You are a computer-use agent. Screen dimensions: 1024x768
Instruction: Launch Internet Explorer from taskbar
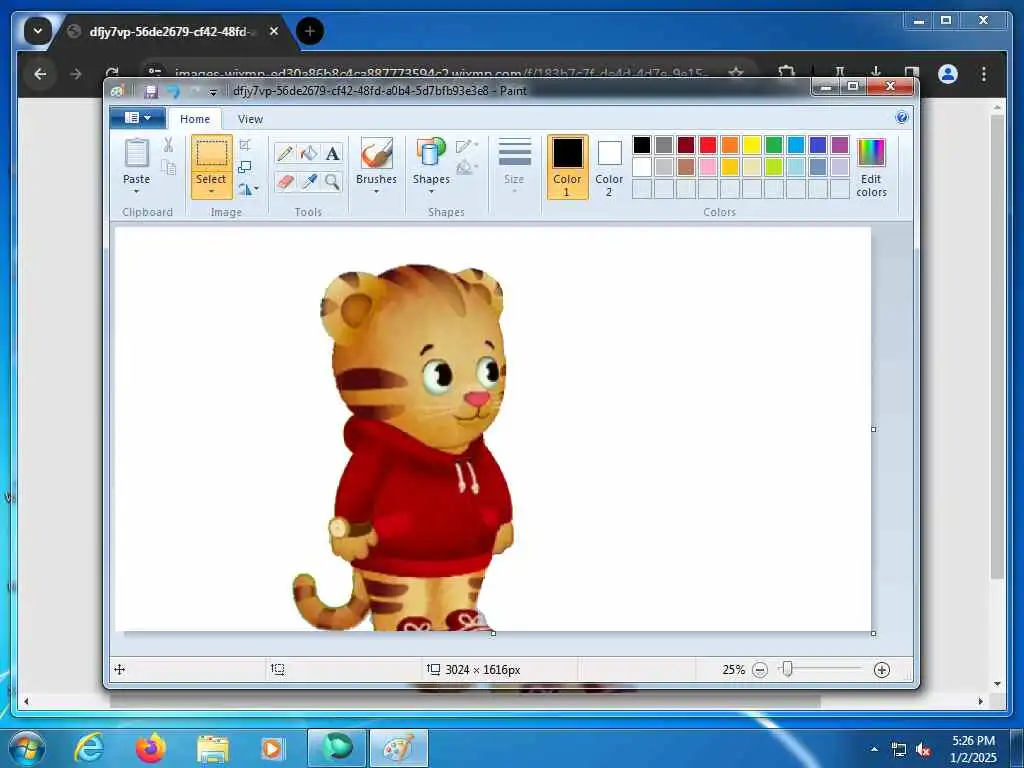[x=89, y=748]
